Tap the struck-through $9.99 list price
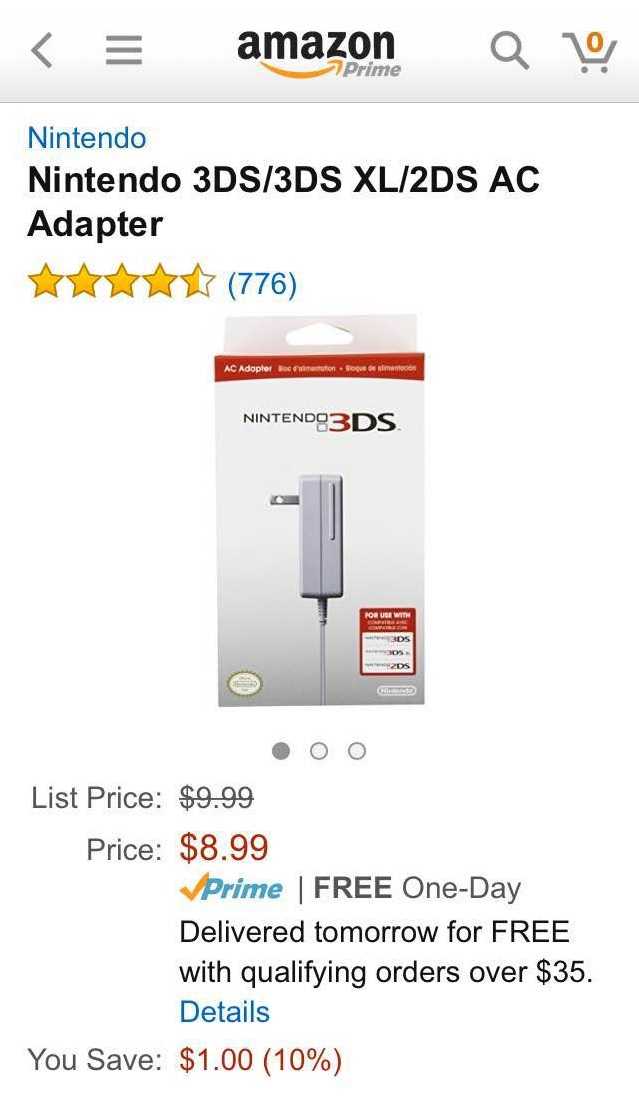Image resolution: width=639 pixels, height=1103 pixels. 216,798
